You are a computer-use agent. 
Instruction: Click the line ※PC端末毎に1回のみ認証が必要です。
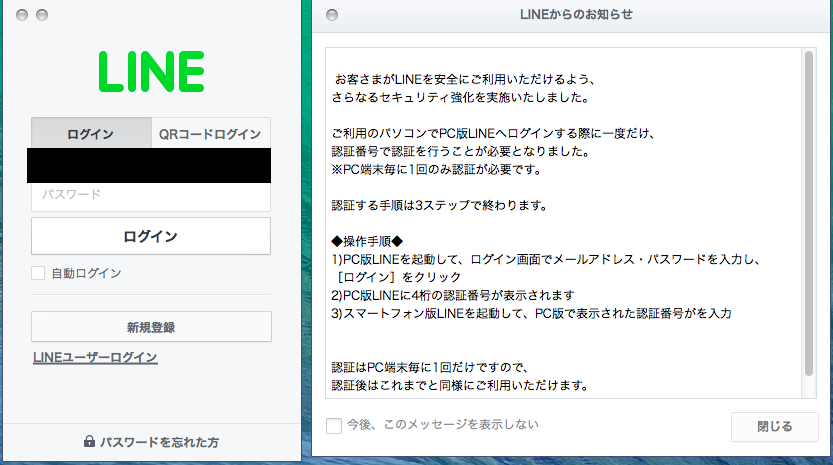[x=436, y=170]
